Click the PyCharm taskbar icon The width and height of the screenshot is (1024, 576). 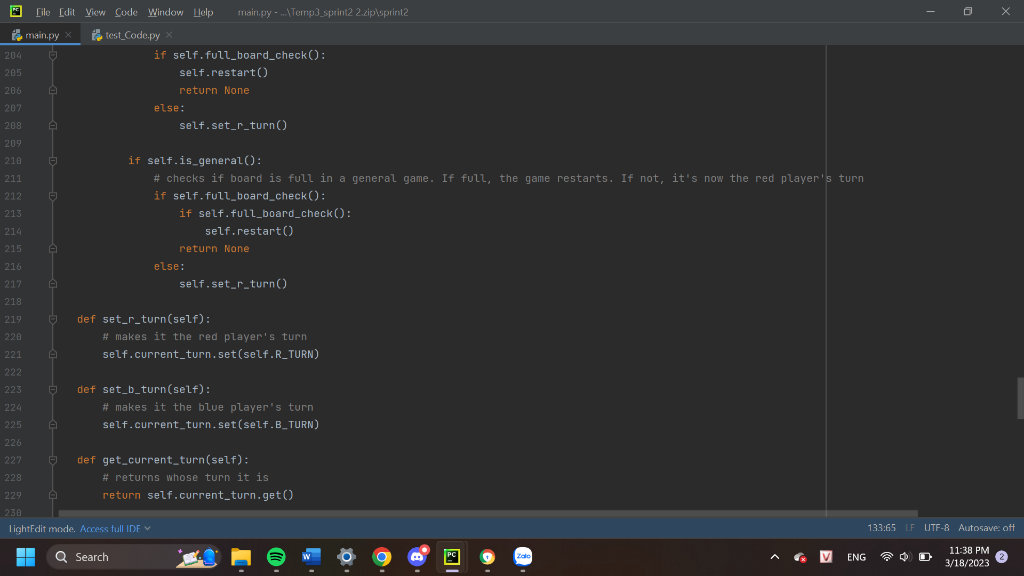tap(452, 557)
